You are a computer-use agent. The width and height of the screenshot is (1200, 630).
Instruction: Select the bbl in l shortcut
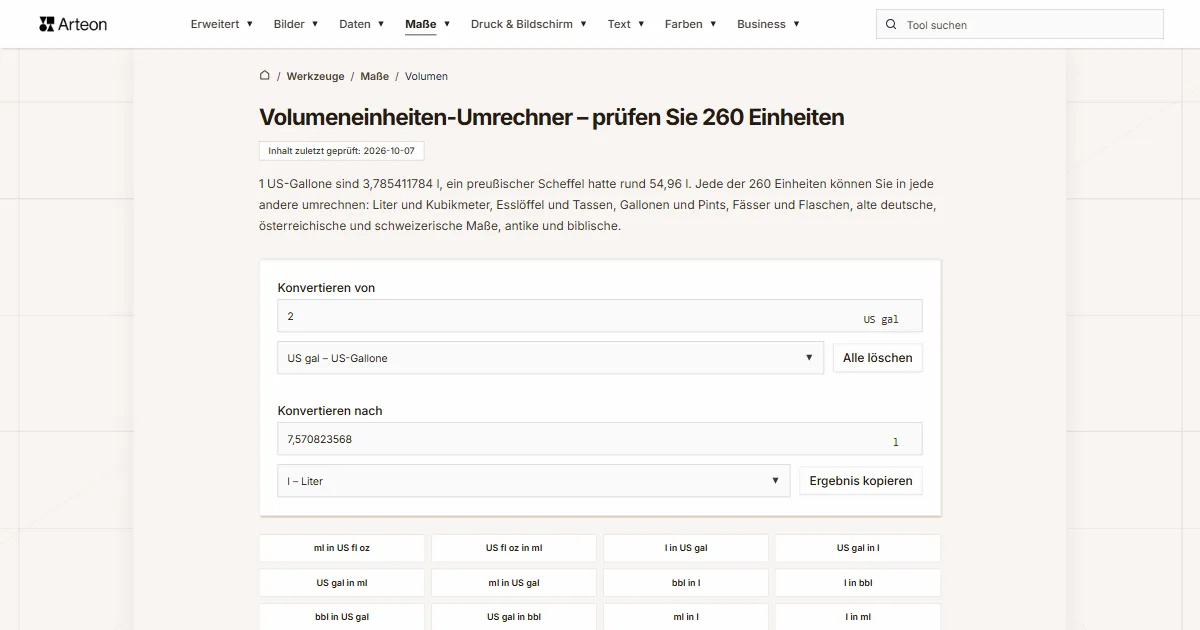686,583
